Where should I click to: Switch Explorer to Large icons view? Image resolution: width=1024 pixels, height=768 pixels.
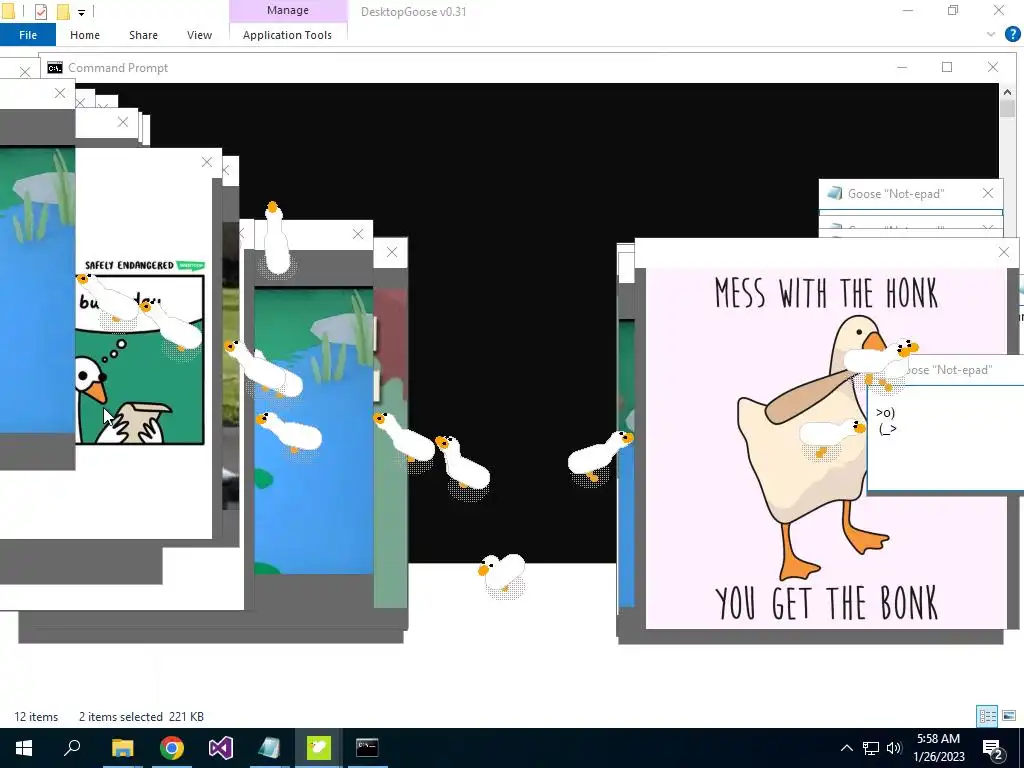pyautogui.click(x=1009, y=716)
